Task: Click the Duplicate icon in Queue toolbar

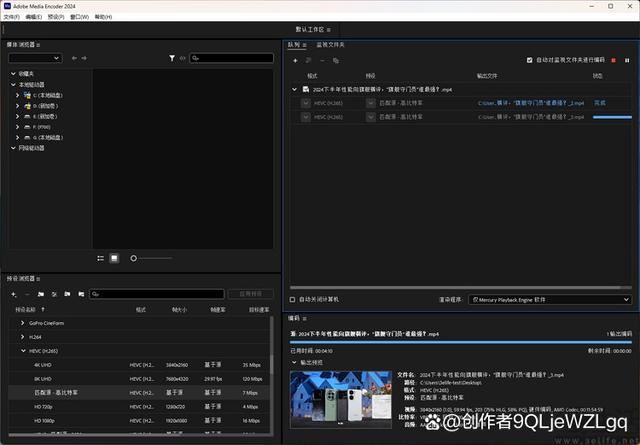Action: 335,60
